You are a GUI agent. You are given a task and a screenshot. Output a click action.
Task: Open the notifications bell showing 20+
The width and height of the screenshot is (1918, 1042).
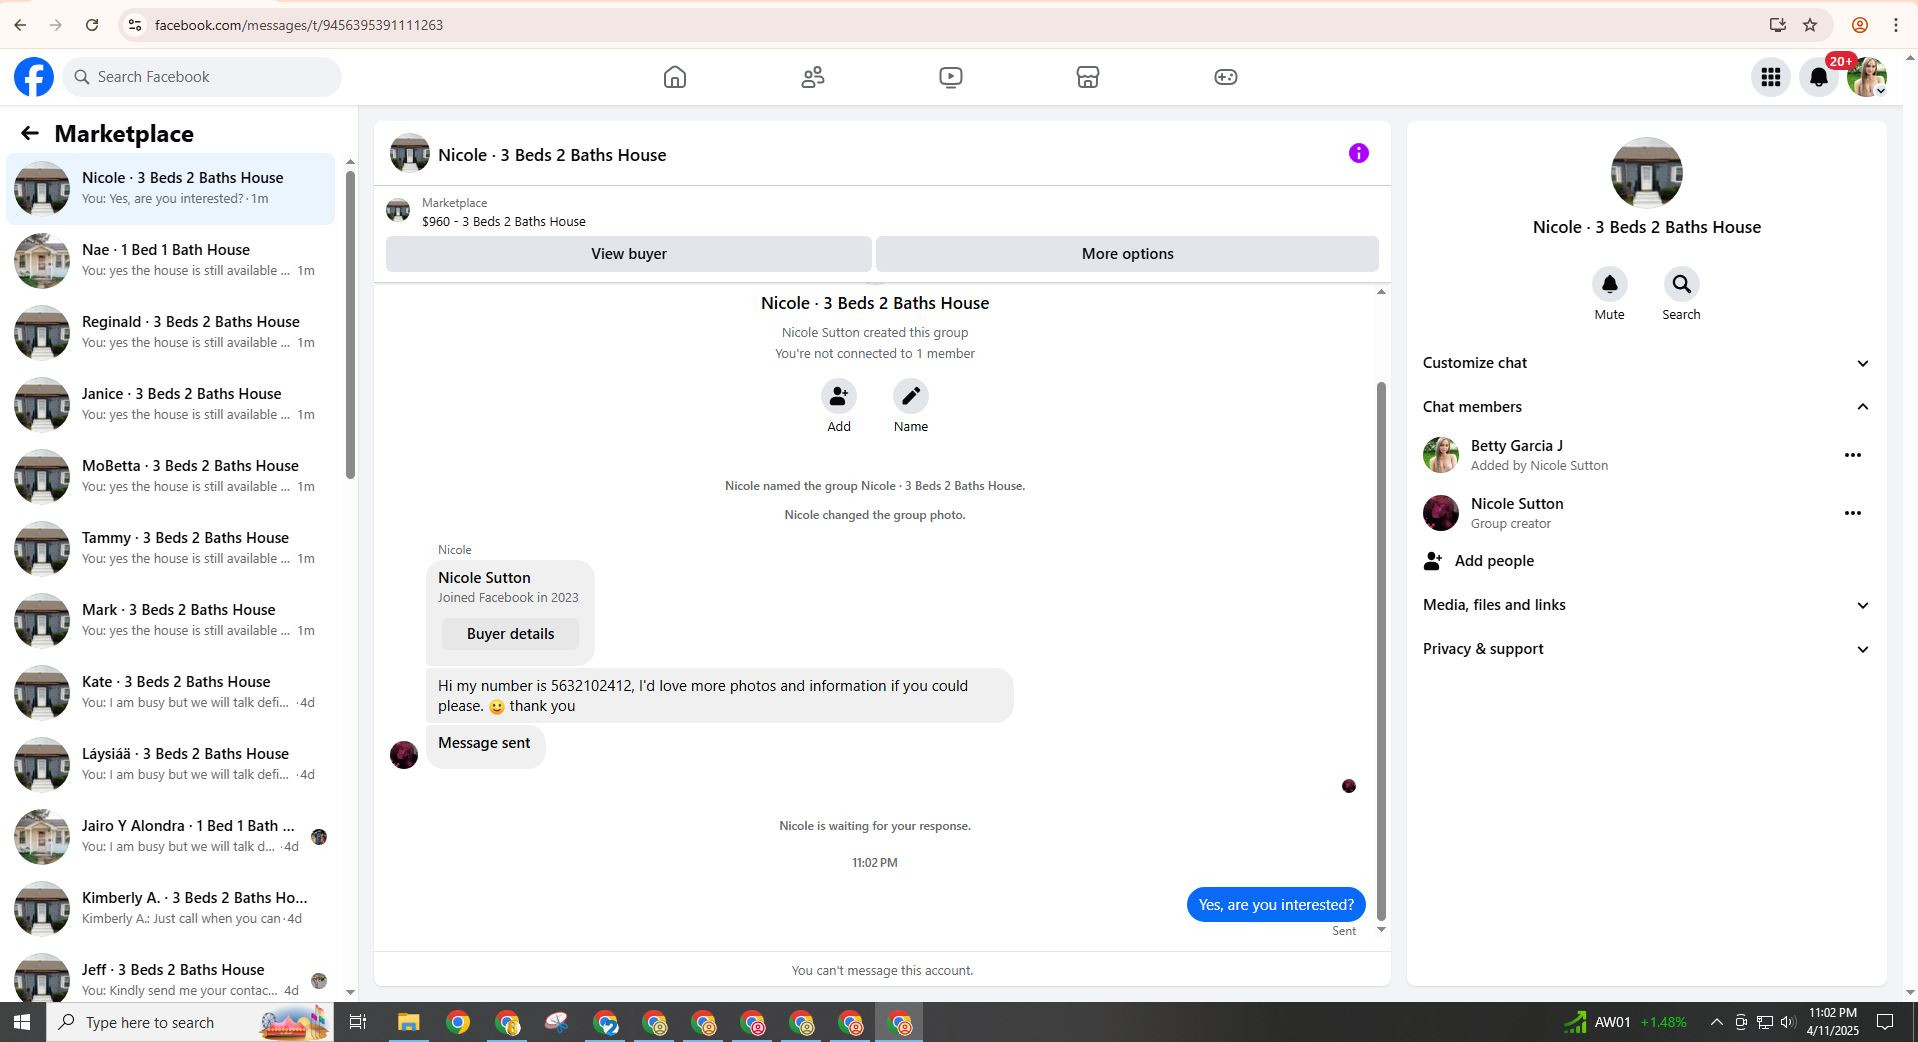pyautogui.click(x=1819, y=77)
